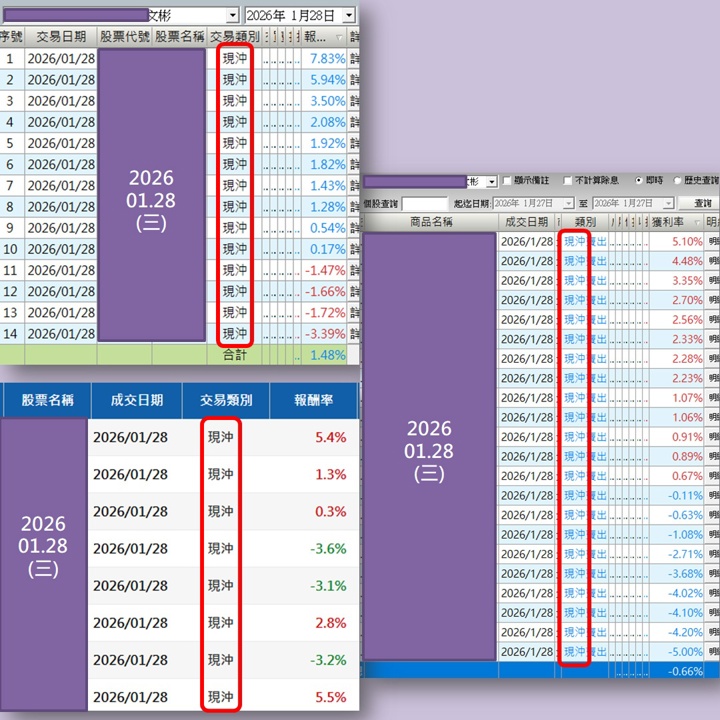The height and width of the screenshot is (720, 720).
Task: Click the -0.66% total in the blue footer
Action: 676,671
